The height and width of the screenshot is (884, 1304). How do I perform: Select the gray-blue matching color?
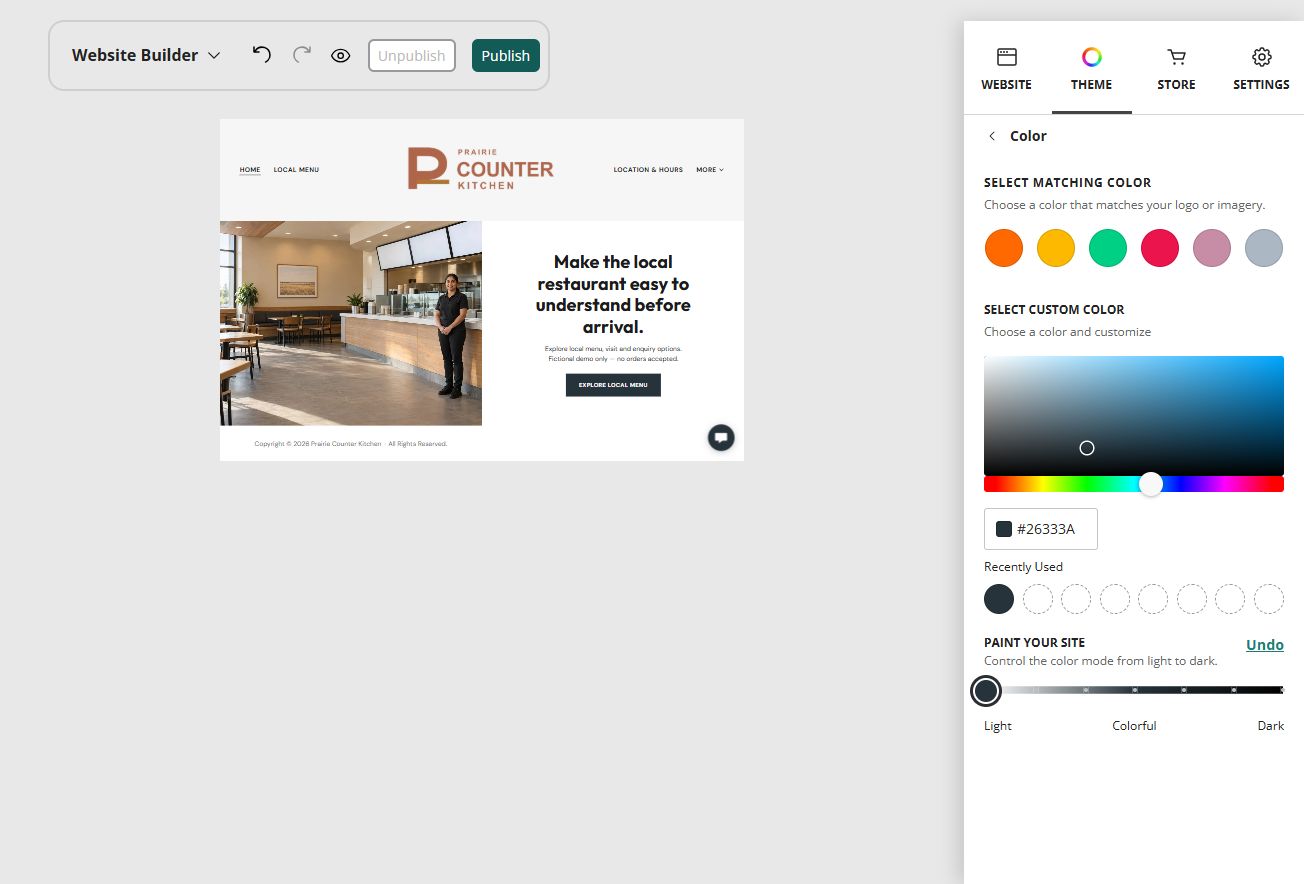click(1264, 248)
